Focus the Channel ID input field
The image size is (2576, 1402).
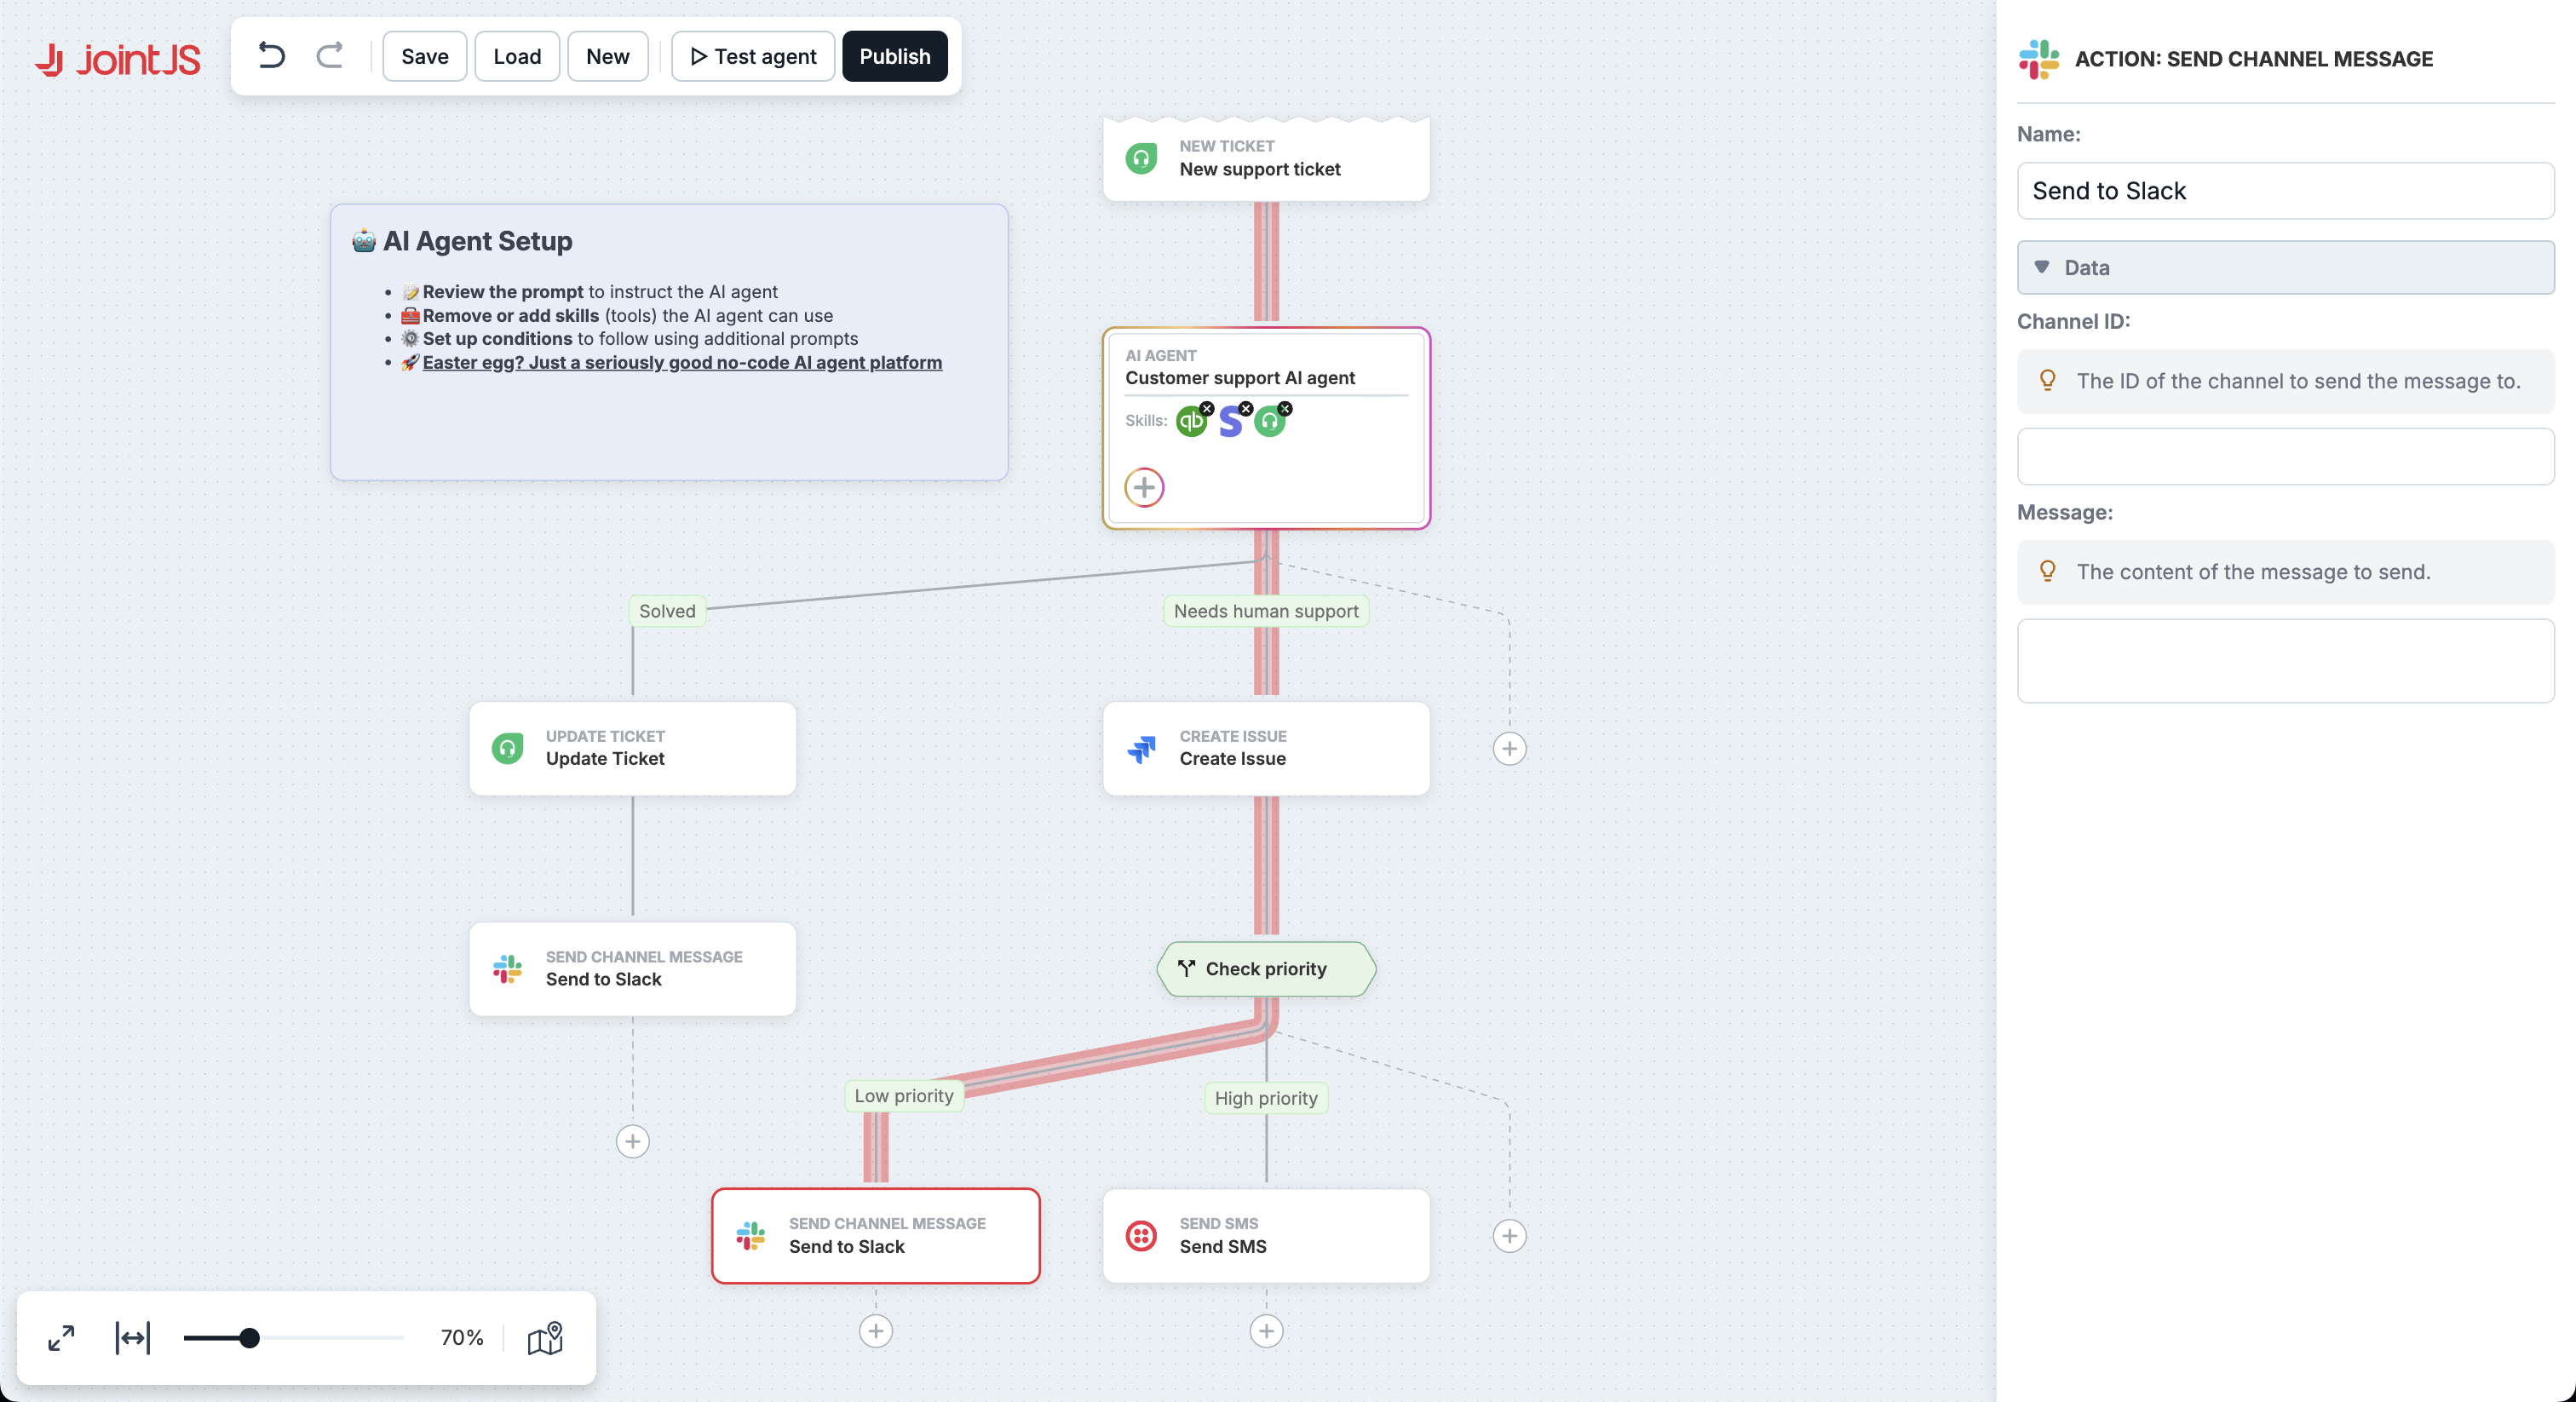2285,456
